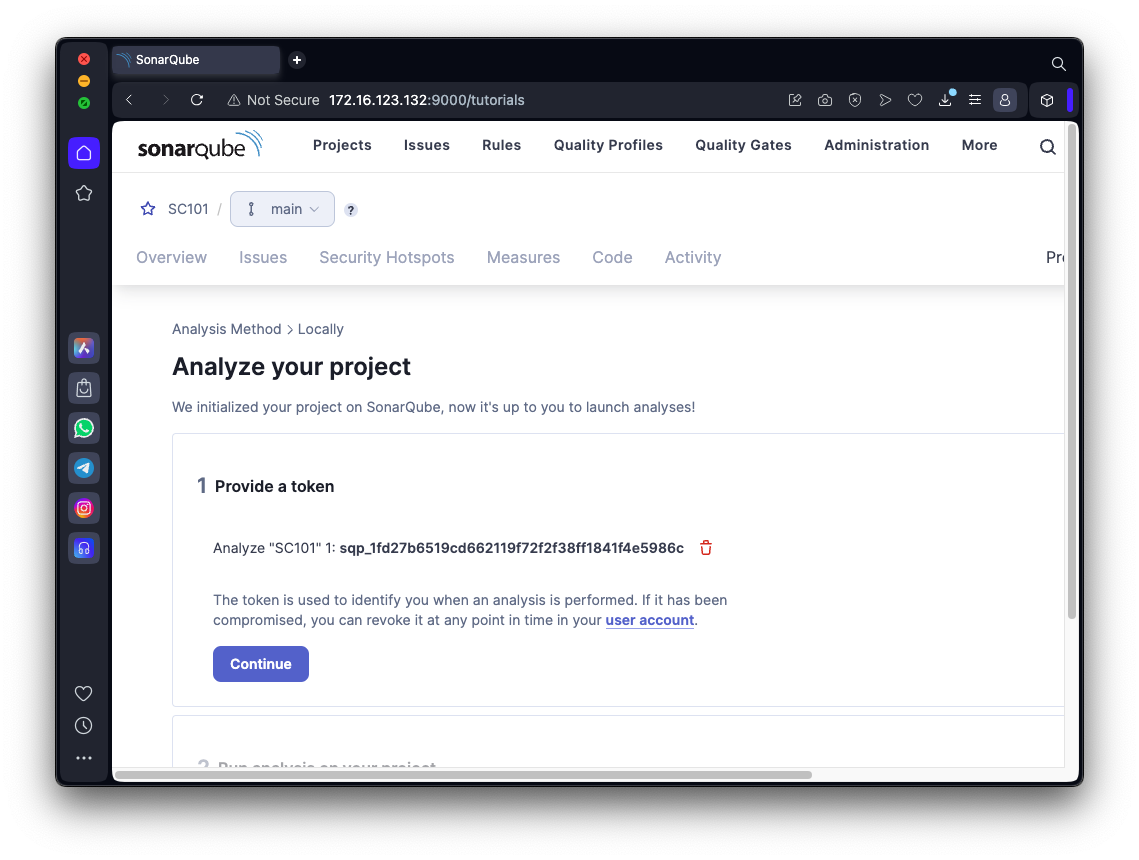Switch to Security Hotspots tab
Image resolution: width=1139 pixels, height=860 pixels.
386,257
